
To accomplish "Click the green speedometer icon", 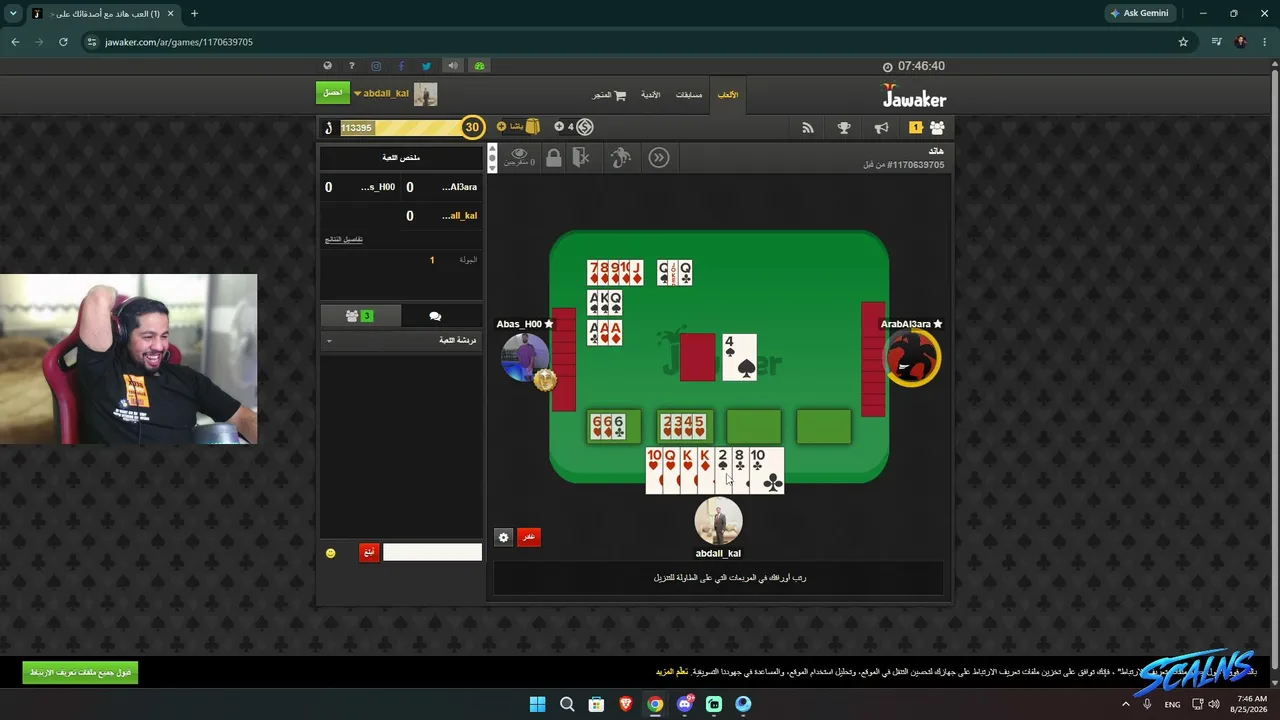I will [x=479, y=66].
